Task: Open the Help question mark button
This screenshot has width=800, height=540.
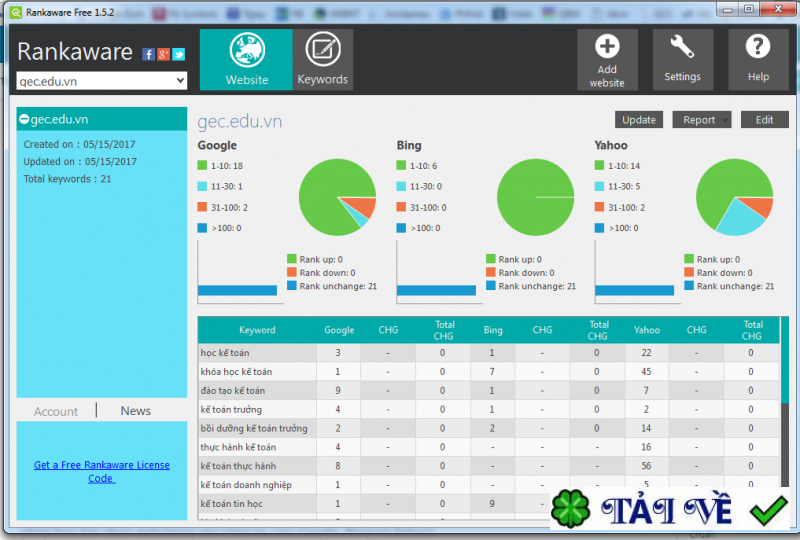Action: point(758,60)
